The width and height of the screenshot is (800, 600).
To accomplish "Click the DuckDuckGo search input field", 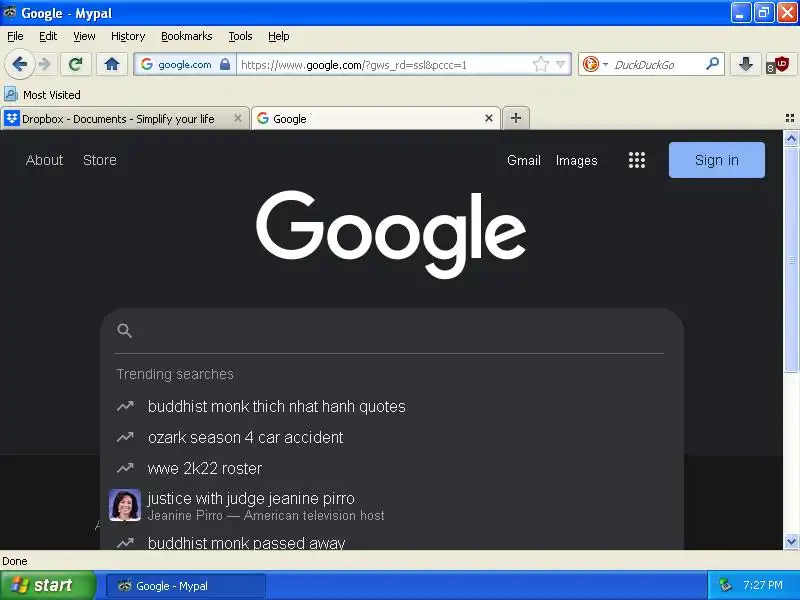I will pos(657,65).
